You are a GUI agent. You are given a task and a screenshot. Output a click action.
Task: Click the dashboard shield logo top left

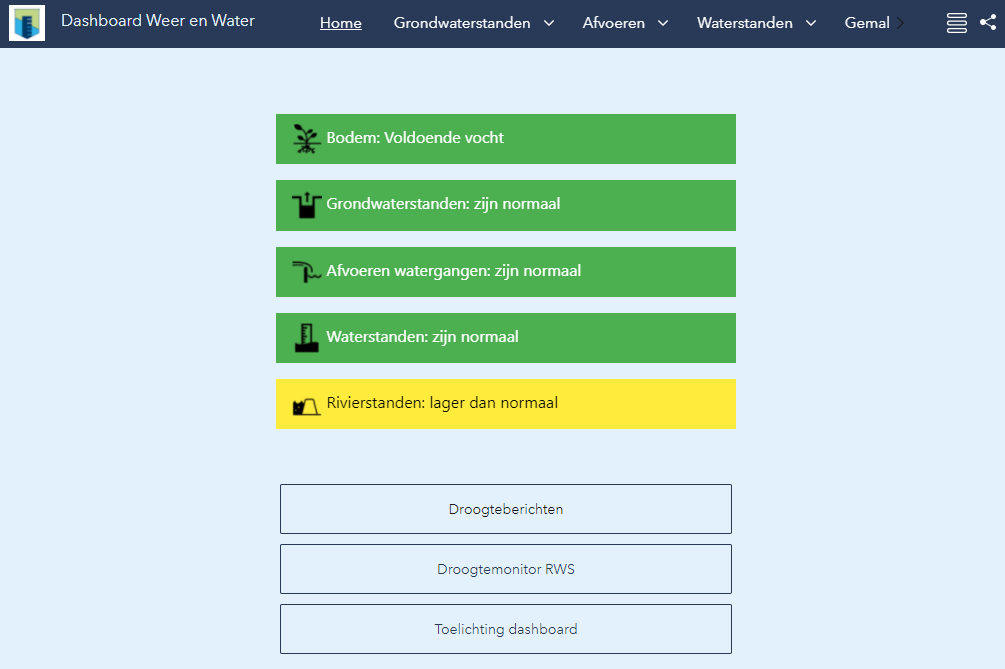coord(26,22)
